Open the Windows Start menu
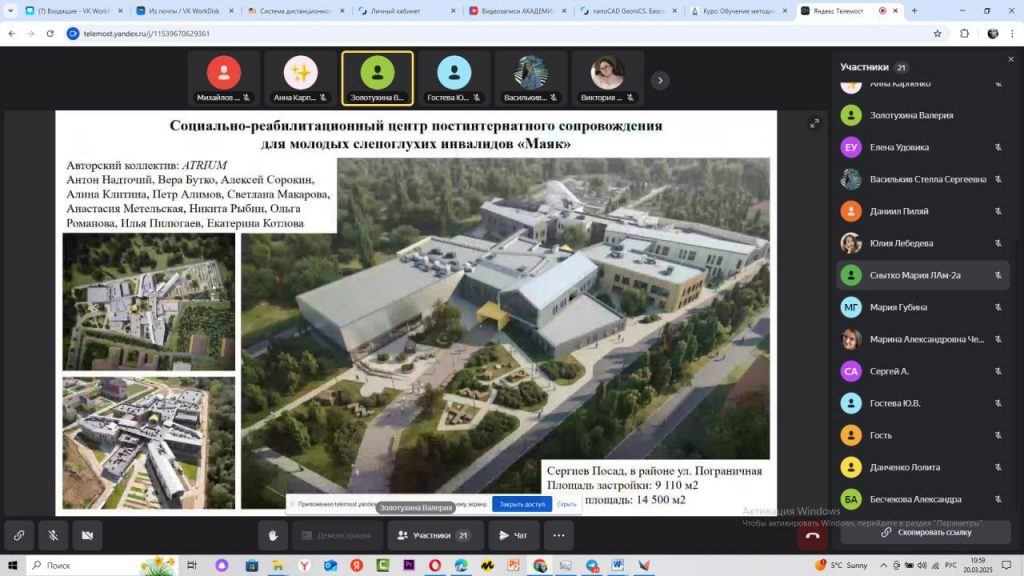The width and height of the screenshot is (1024, 576). (12, 566)
